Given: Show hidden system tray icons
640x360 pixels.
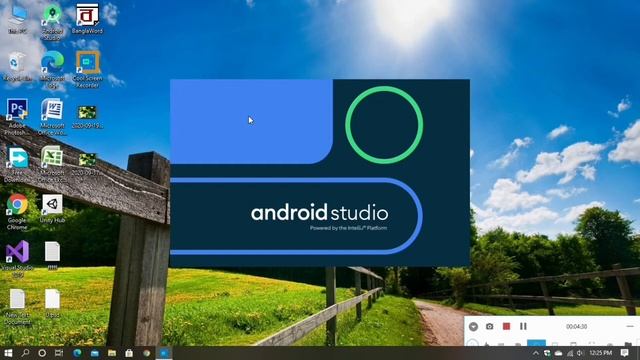Looking at the screenshot, I should (x=536, y=353).
